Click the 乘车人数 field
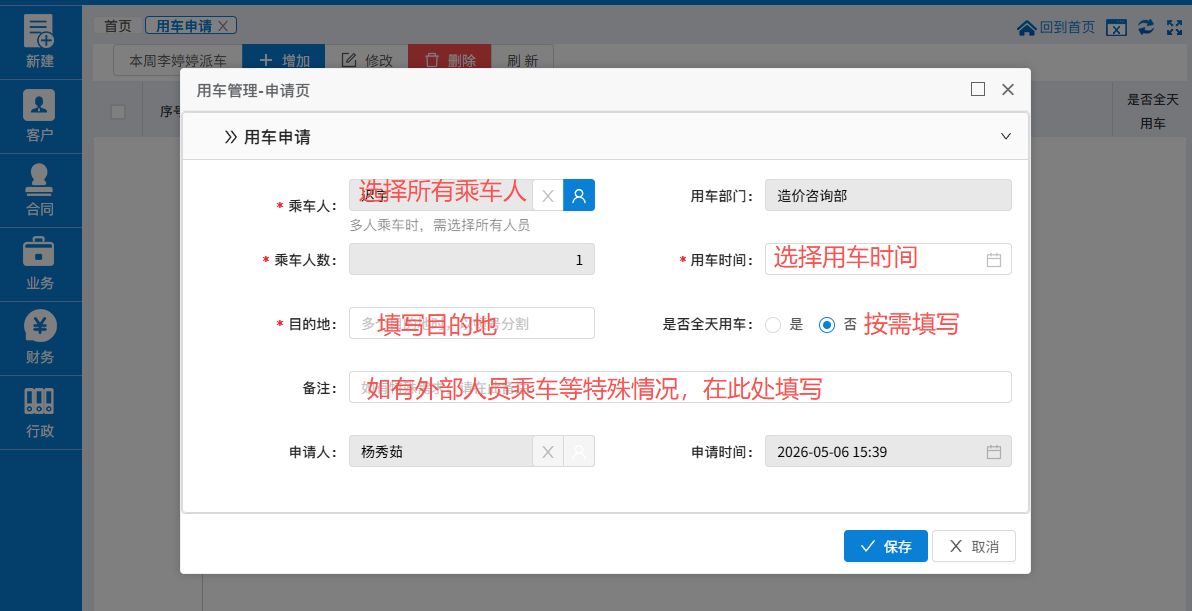The width and height of the screenshot is (1192, 611). [471, 259]
